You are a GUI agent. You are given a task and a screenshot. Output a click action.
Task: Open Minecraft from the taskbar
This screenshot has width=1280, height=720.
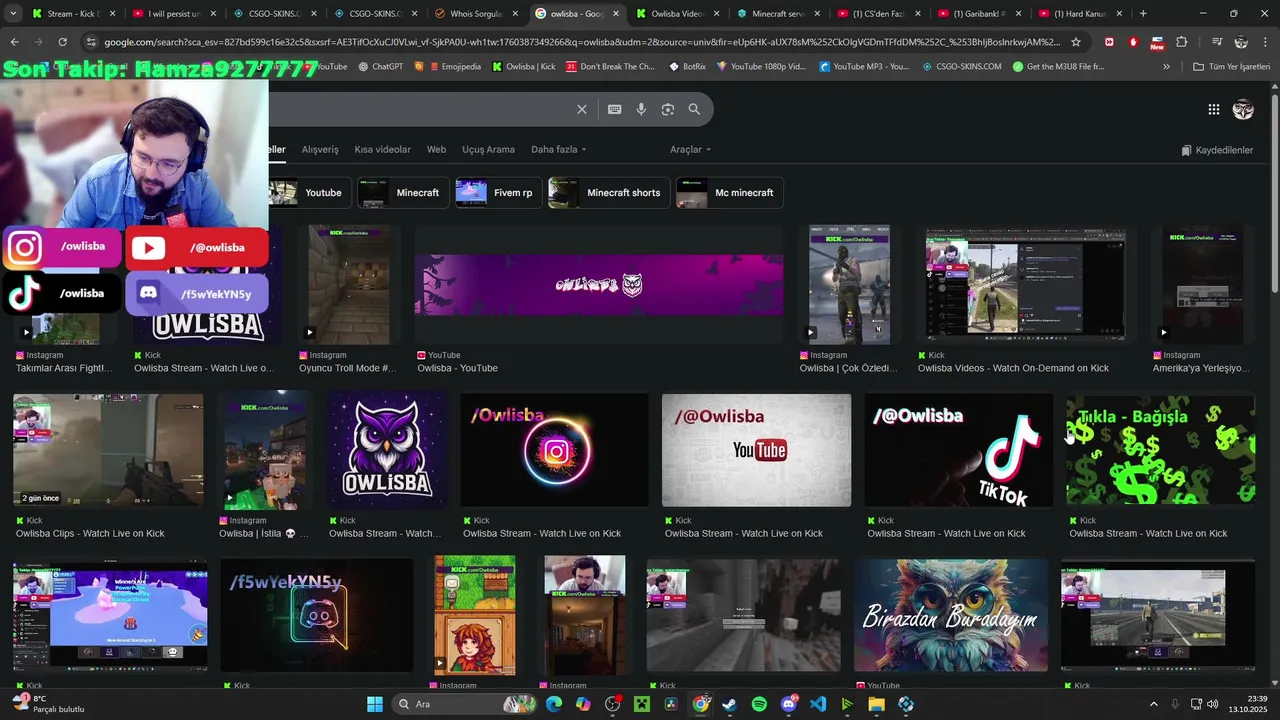click(x=641, y=704)
